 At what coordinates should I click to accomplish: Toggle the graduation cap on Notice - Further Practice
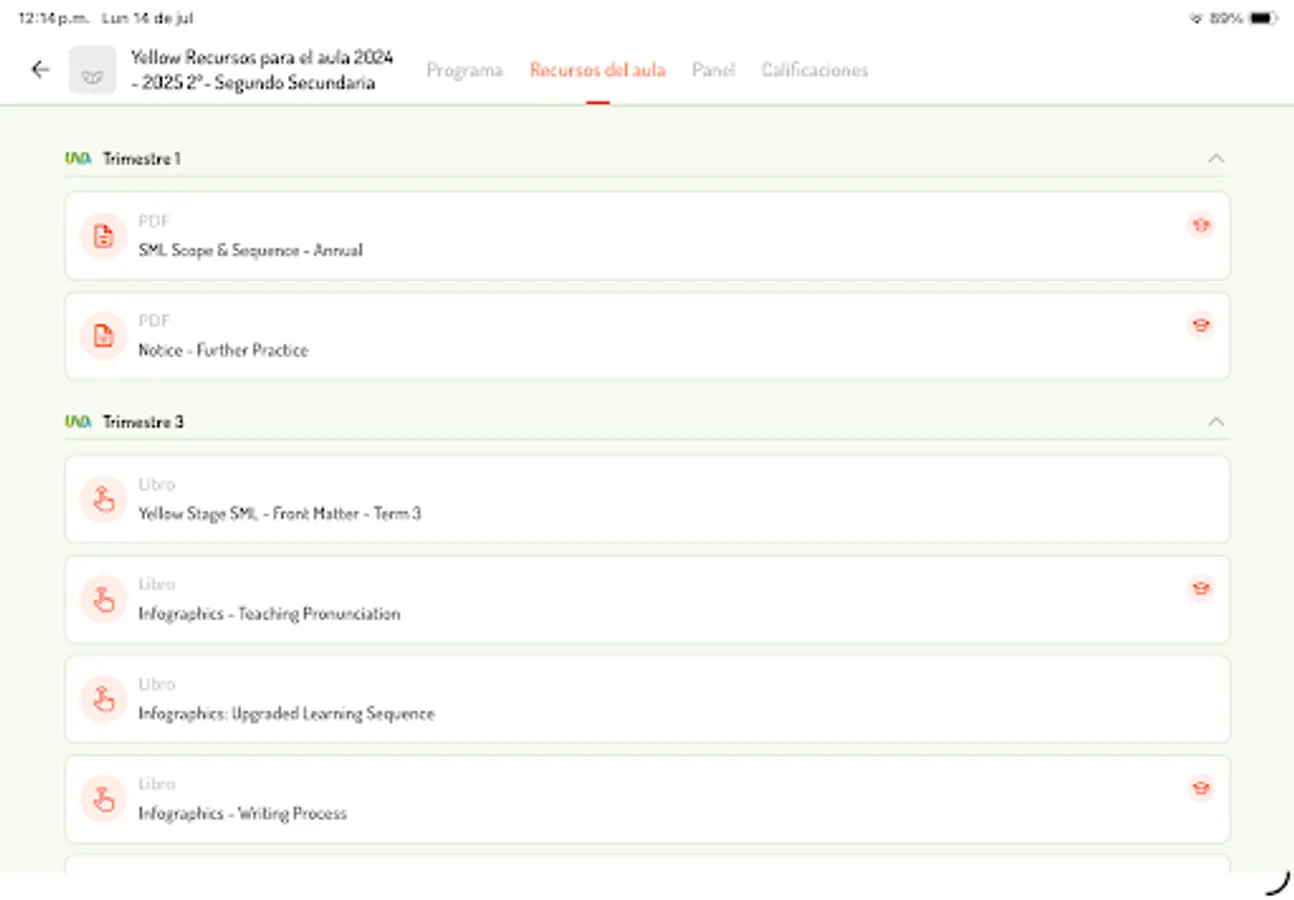click(x=1200, y=325)
